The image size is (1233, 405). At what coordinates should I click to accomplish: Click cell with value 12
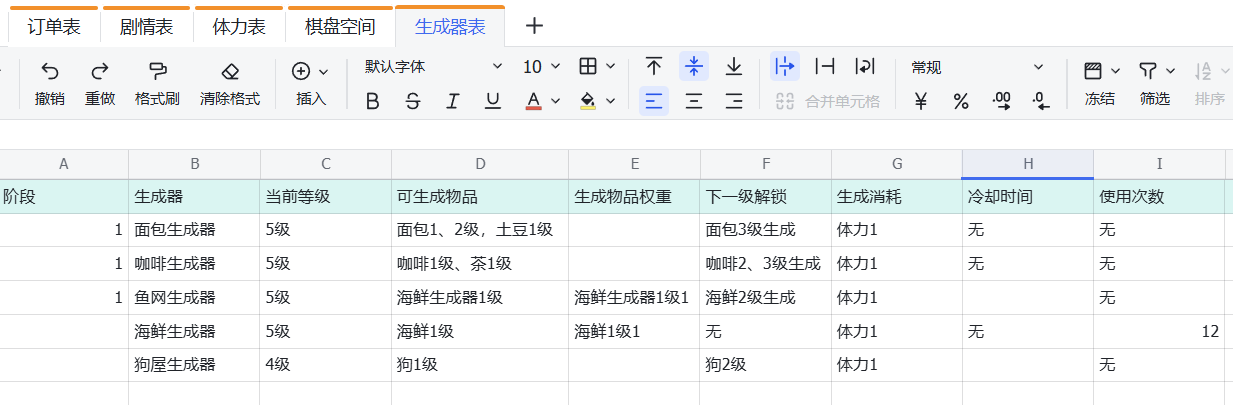pyautogui.click(x=1159, y=332)
